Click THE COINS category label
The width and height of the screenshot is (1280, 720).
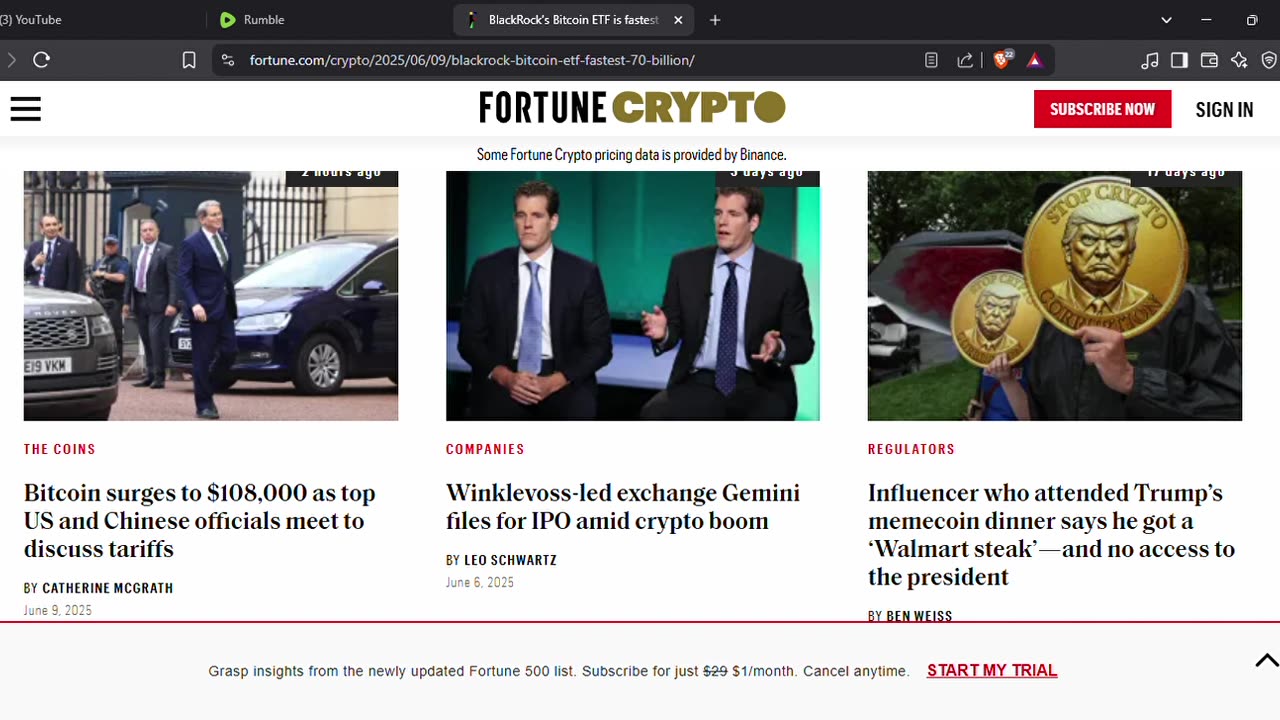click(x=60, y=449)
